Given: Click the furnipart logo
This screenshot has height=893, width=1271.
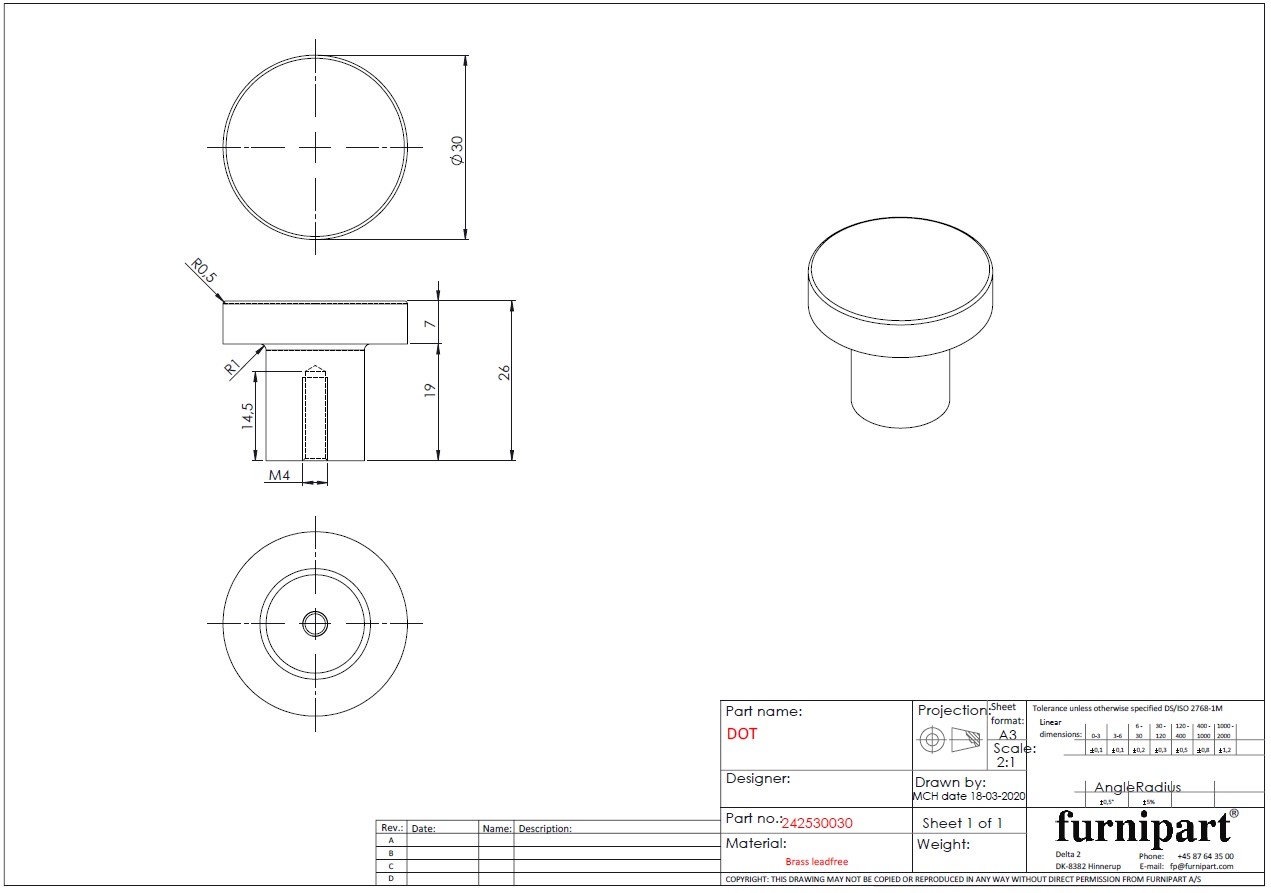Looking at the screenshot, I should [x=1143, y=827].
